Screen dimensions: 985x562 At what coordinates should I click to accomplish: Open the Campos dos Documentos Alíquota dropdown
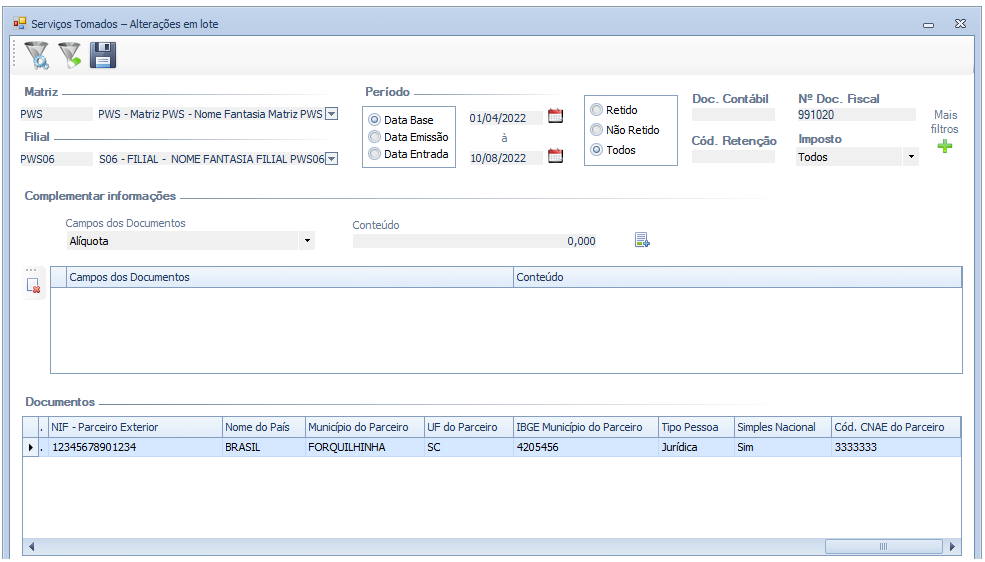click(307, 241)
